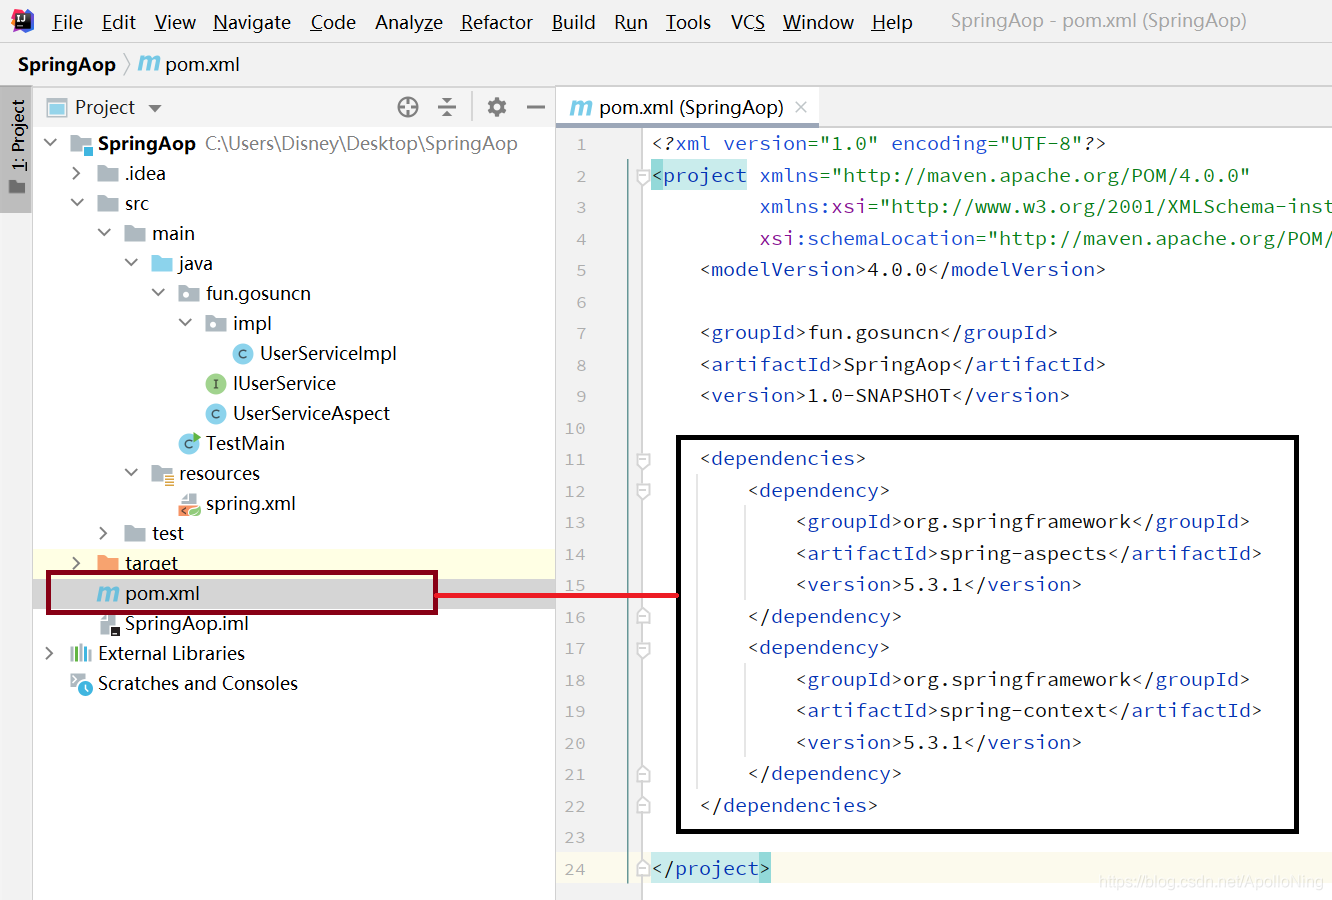Viewport: 1332px width, 900px height.
Task: Click SpringAop.iml file icon
Action: tap(108, 624)
